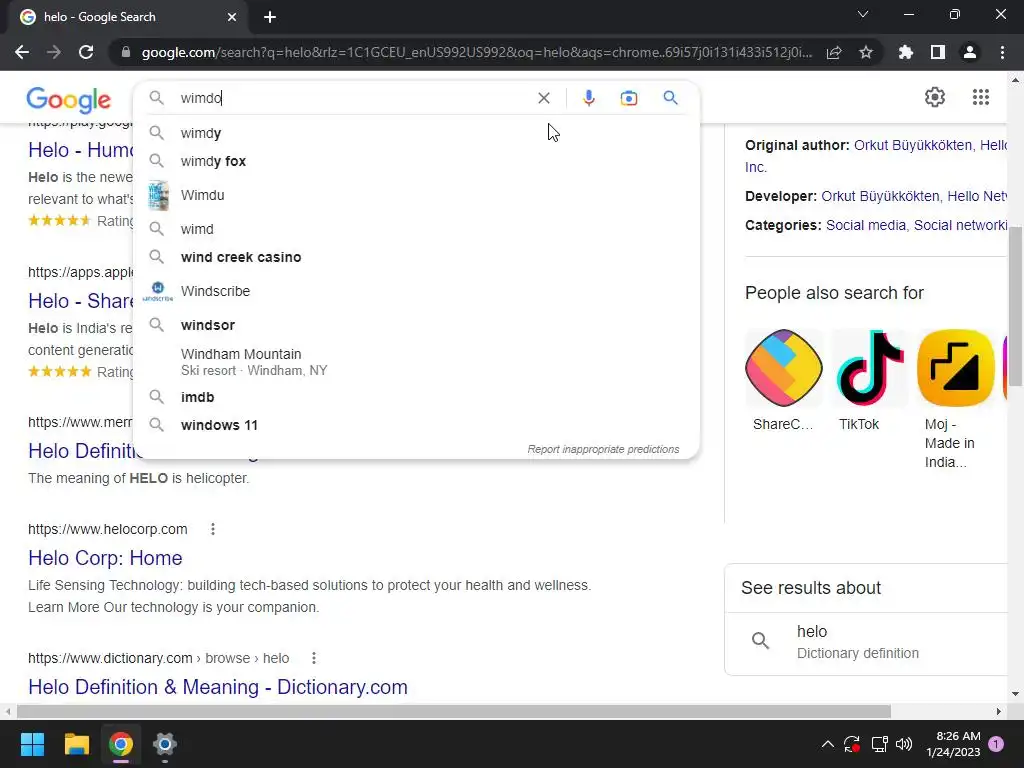The image size is (1024, 768).
Task: Select the 'windsor' suggestion
Action: pos(416,325)
